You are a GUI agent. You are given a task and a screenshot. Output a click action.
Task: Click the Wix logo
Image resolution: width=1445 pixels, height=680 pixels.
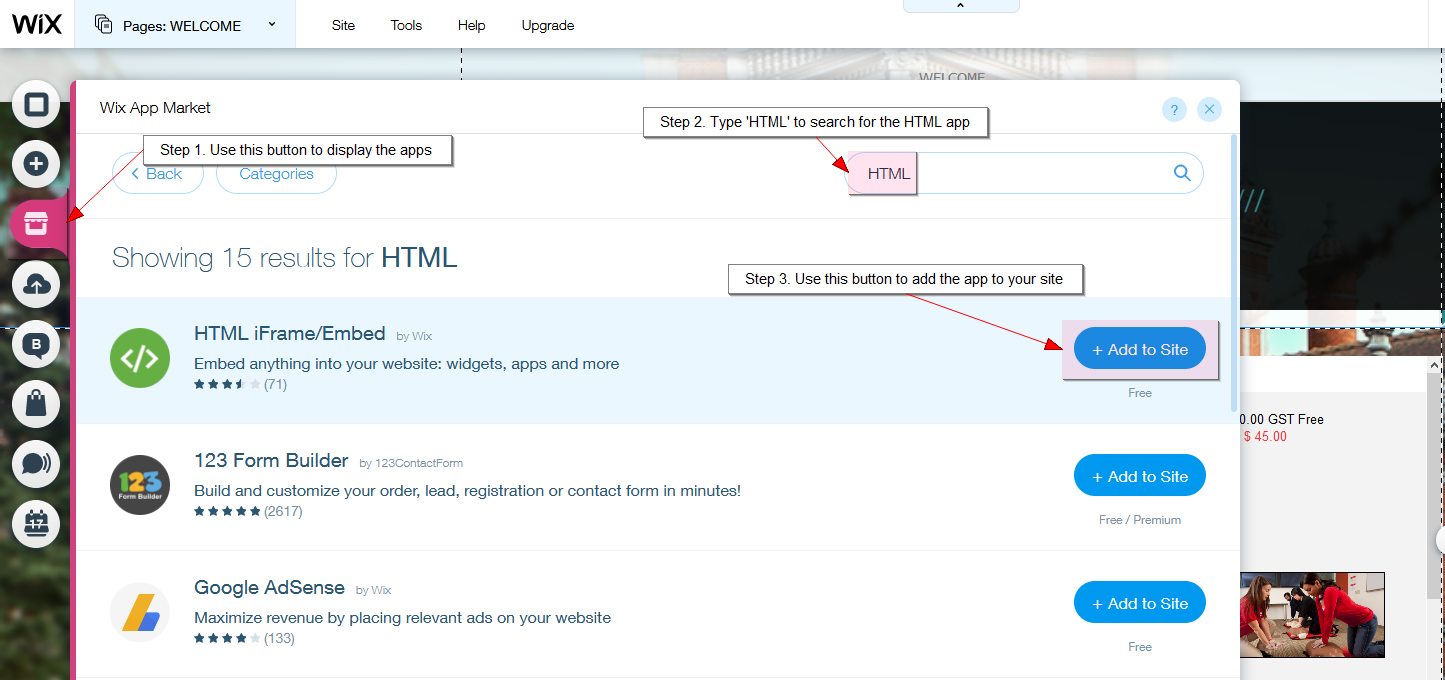click(37, 24)
